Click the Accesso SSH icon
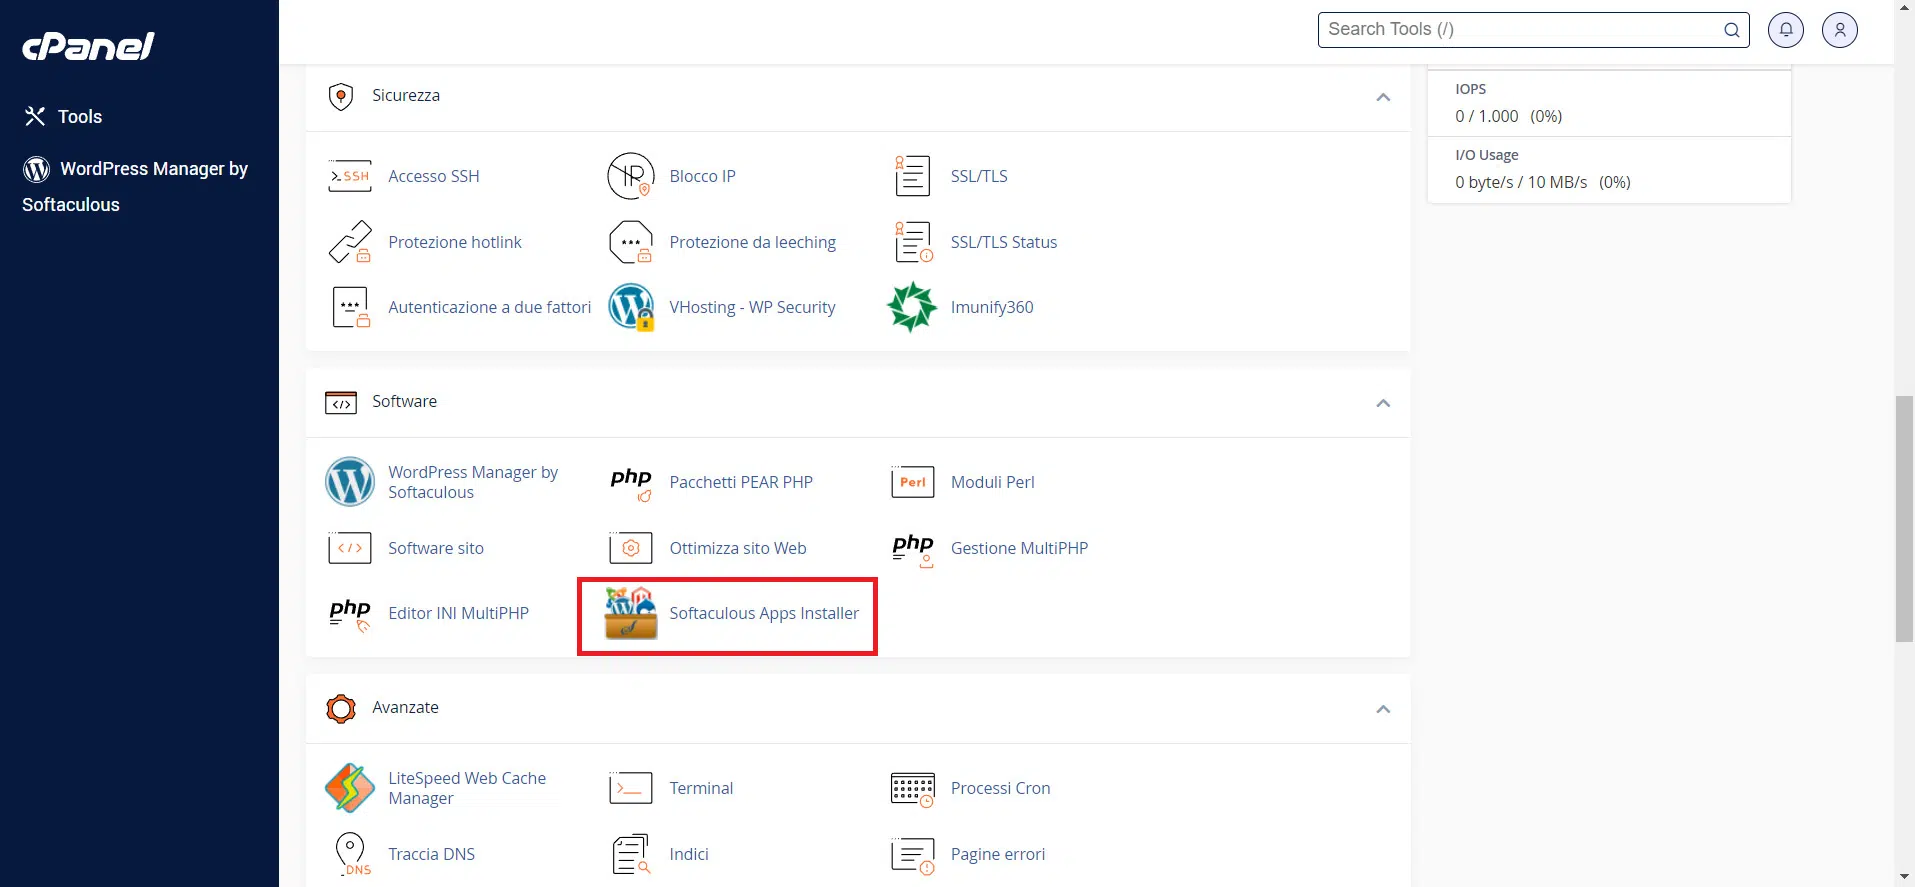Viewport: 1915px width, 887px height. tap(350, 176)
